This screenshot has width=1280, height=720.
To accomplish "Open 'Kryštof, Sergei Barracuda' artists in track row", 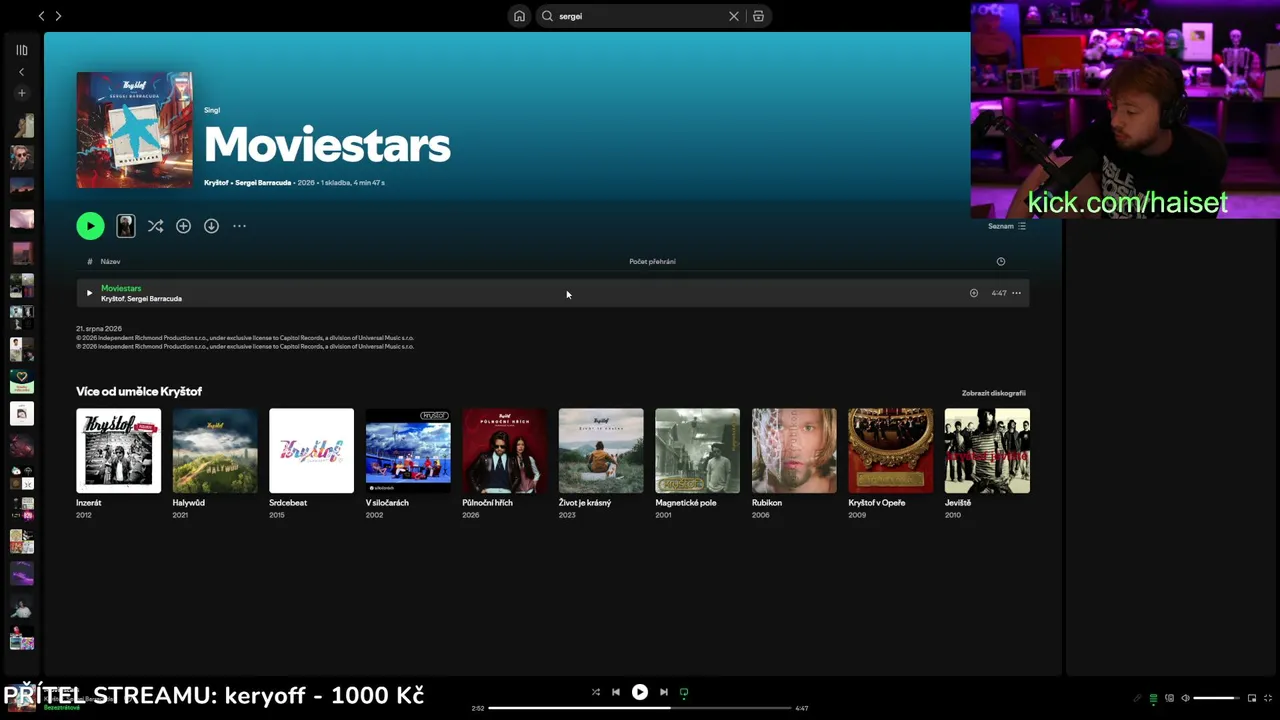I will pos(141,299).
